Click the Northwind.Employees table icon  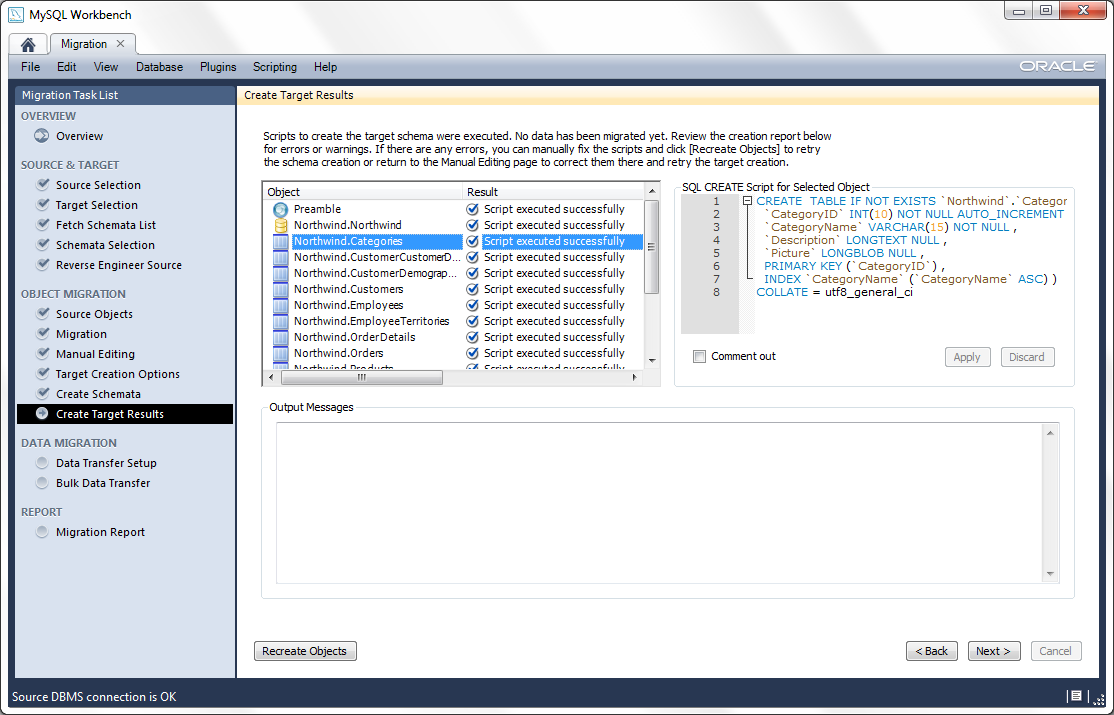coord(280,305)
